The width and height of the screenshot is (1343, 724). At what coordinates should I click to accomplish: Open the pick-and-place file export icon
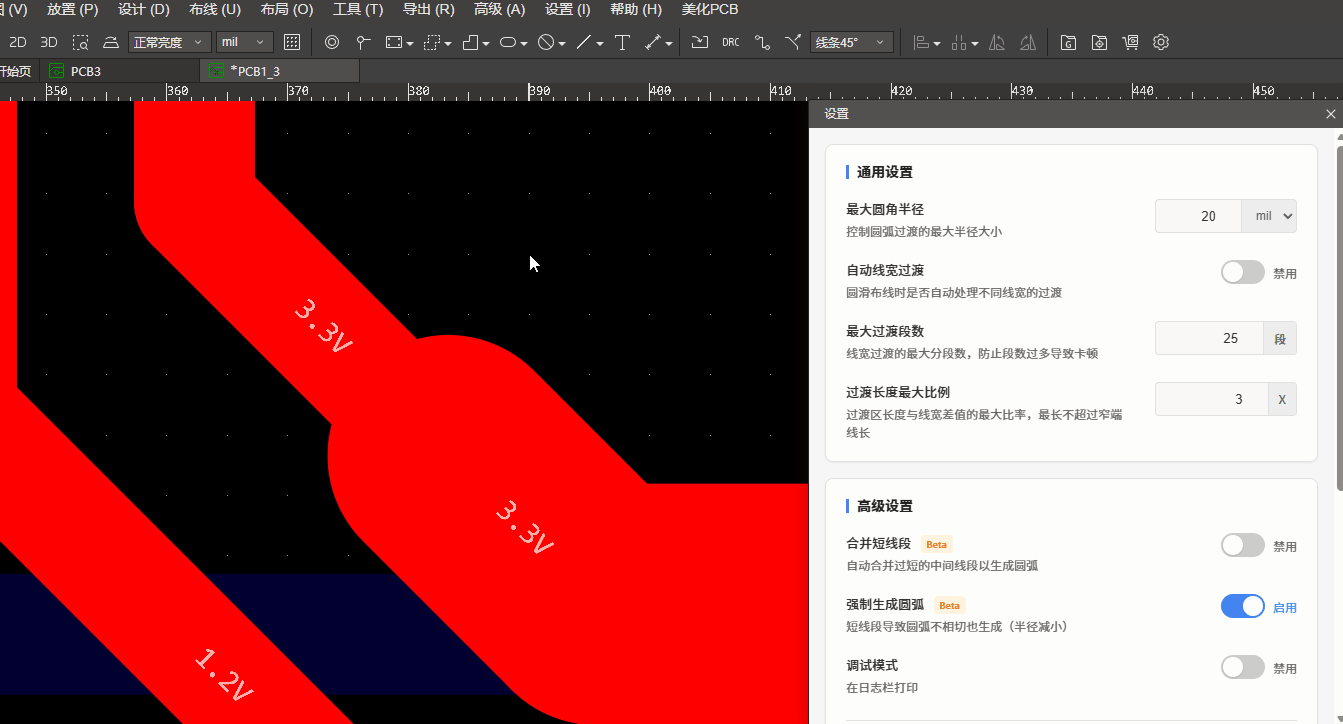(1099, 42)
